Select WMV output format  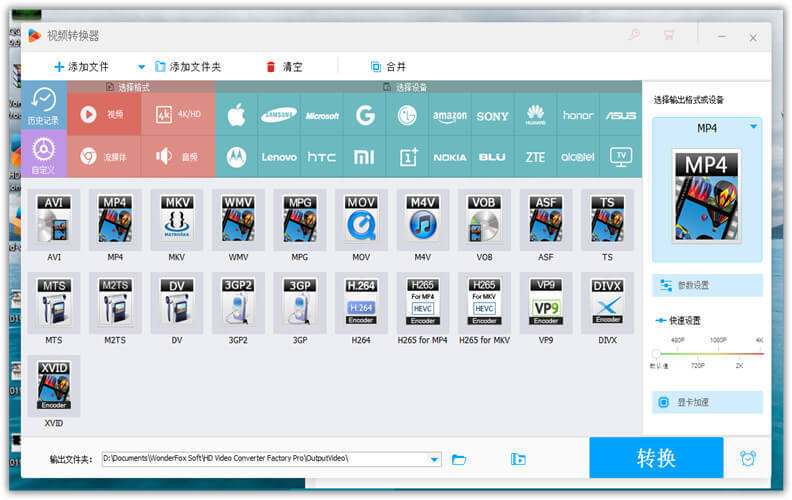pos(238,220)
